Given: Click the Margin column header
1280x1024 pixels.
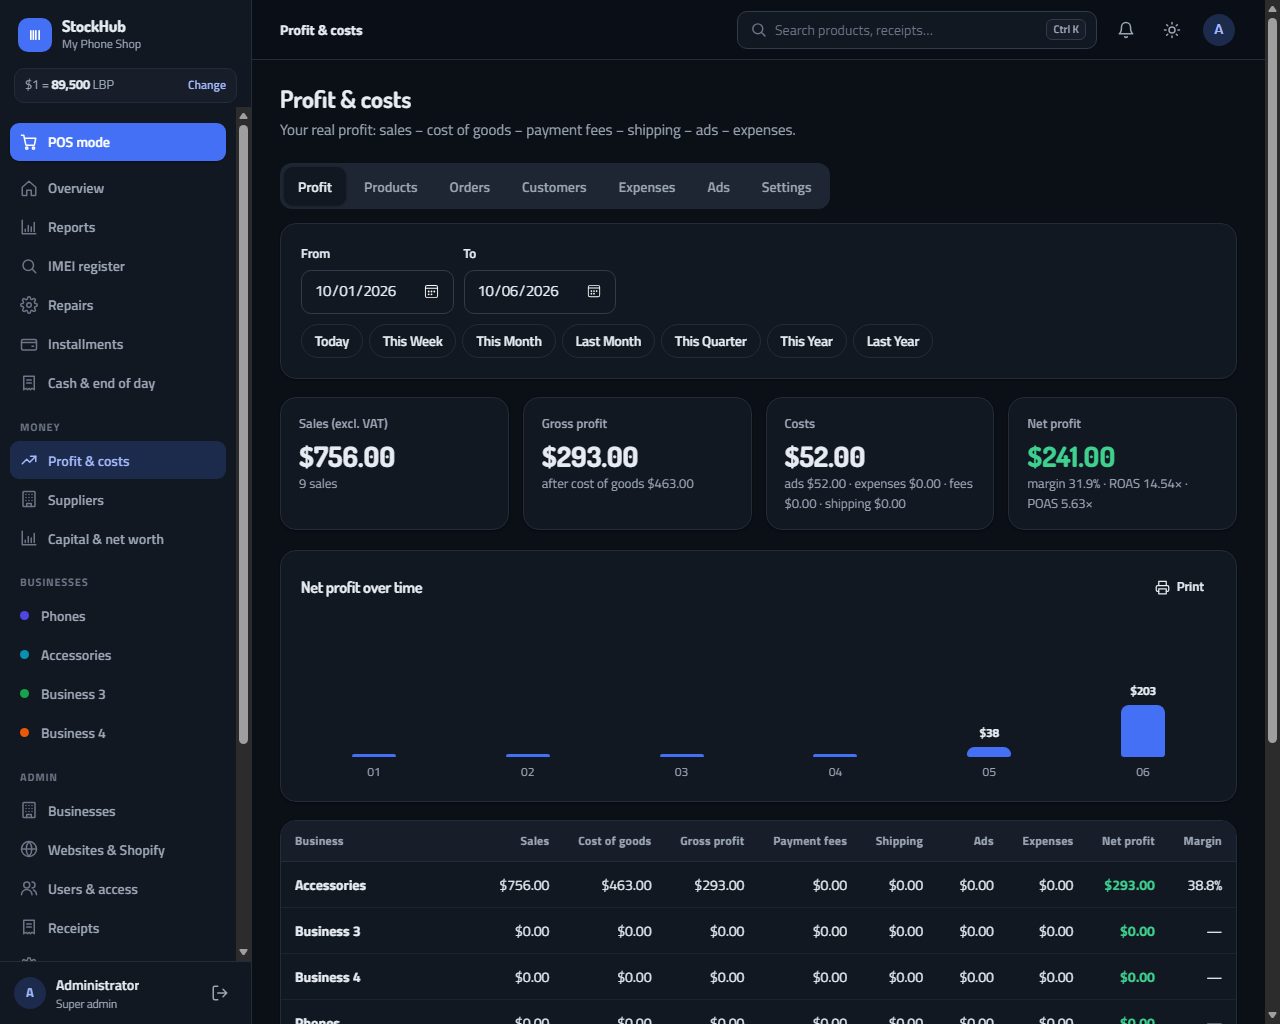Looking at the screenshot, I should [x=1202, y=841].
